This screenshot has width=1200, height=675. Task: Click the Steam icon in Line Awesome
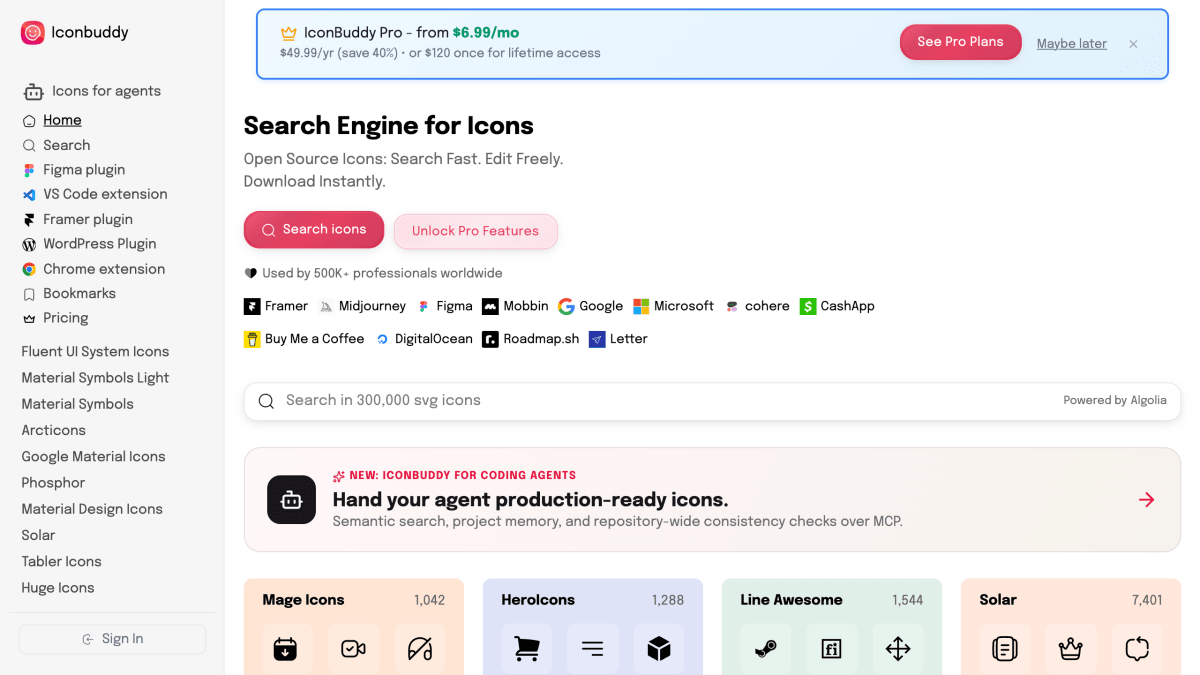pos(765,649)
